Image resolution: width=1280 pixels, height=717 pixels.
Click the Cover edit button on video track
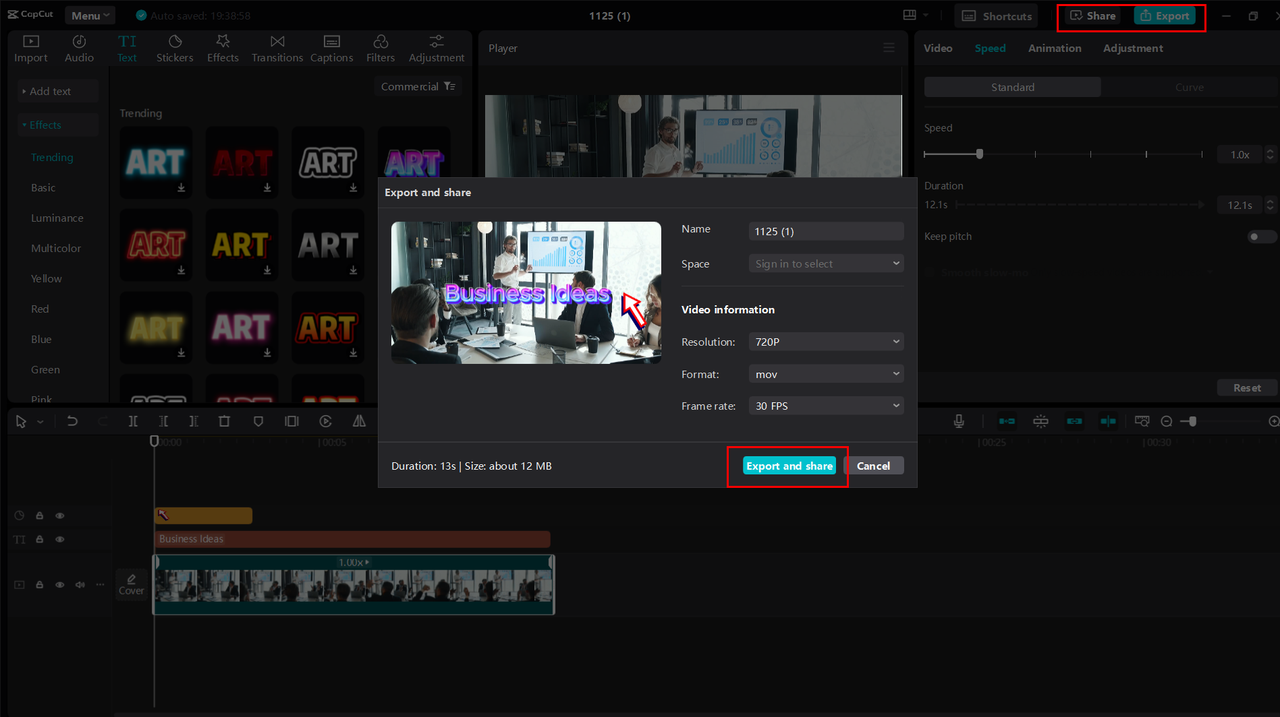pyautogui.click(x=132, y=584)
